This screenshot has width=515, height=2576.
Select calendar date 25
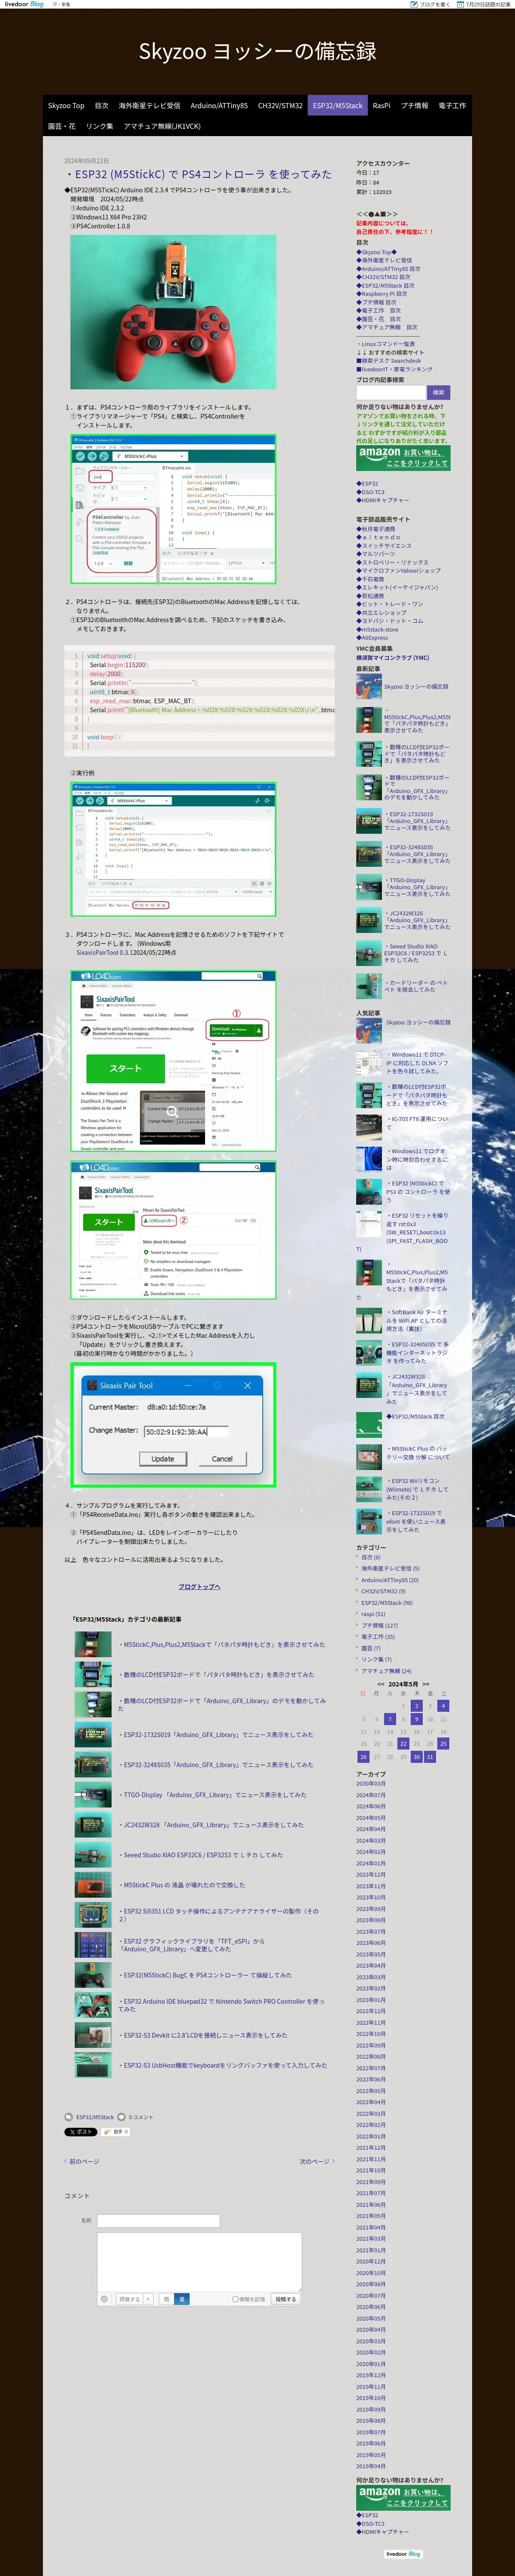click(443, 1743)
